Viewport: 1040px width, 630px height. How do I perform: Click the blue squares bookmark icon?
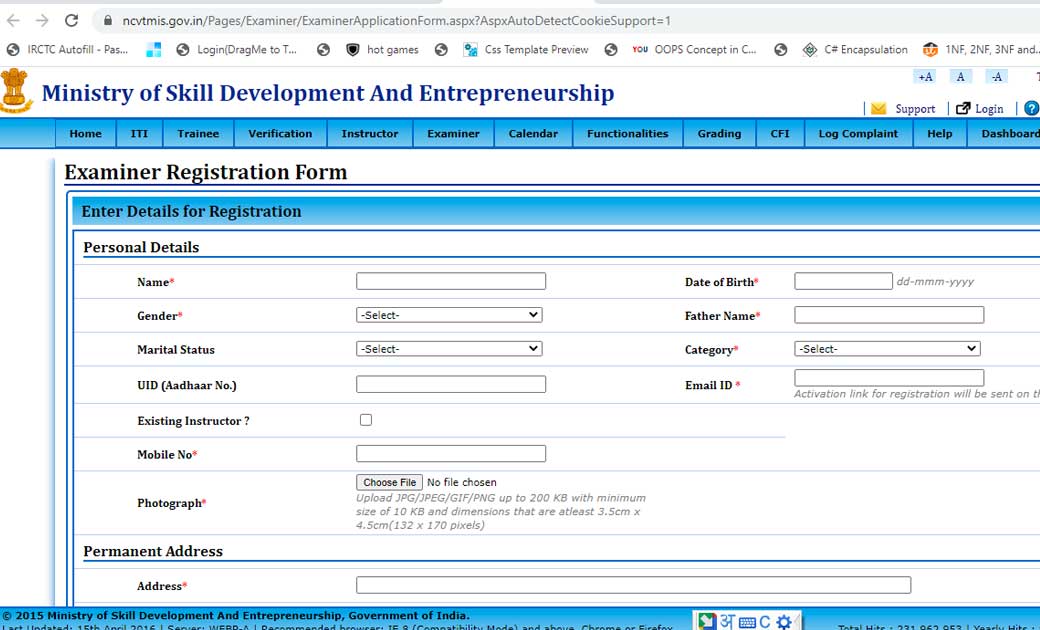(x=154, y=50)
